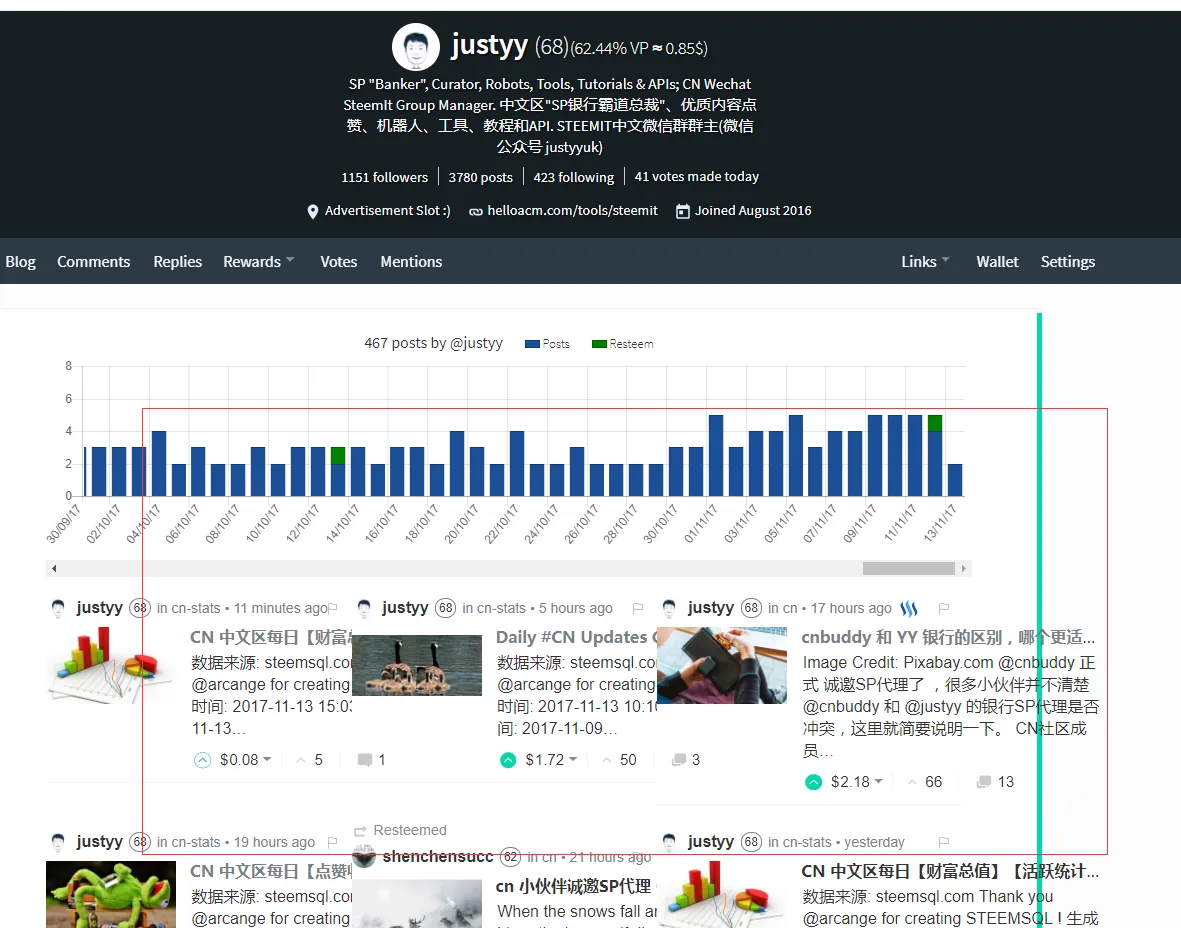This screenshot has height=928, width=1181.
Task: Flag the post from 5 hours ago
Action: pos(638,608)
